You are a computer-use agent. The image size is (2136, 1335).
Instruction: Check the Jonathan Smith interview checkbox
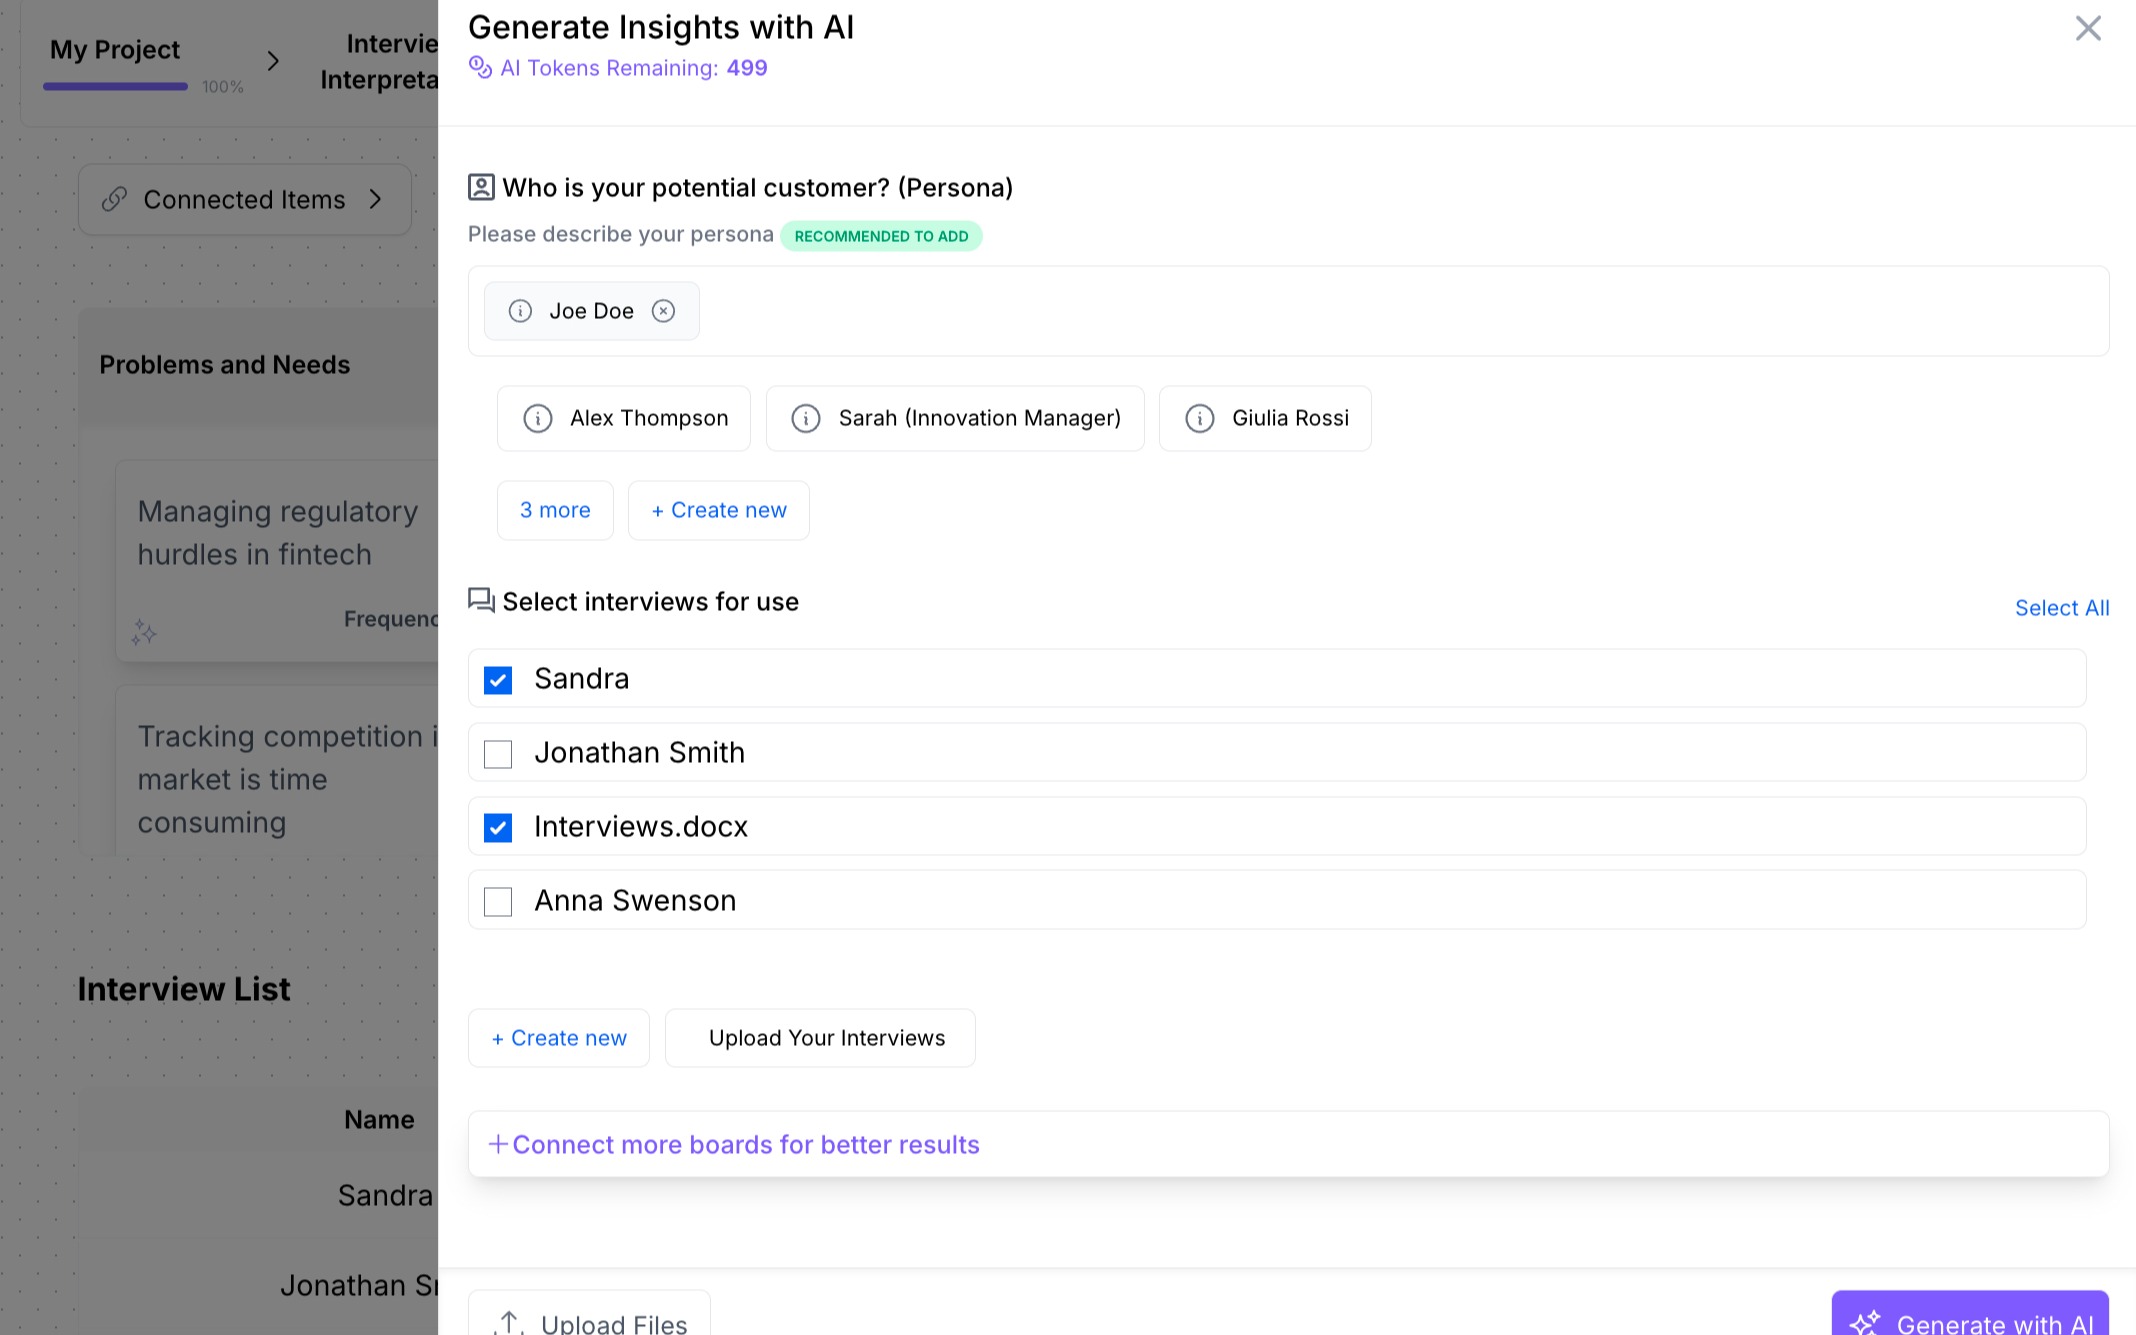point(498,754)
